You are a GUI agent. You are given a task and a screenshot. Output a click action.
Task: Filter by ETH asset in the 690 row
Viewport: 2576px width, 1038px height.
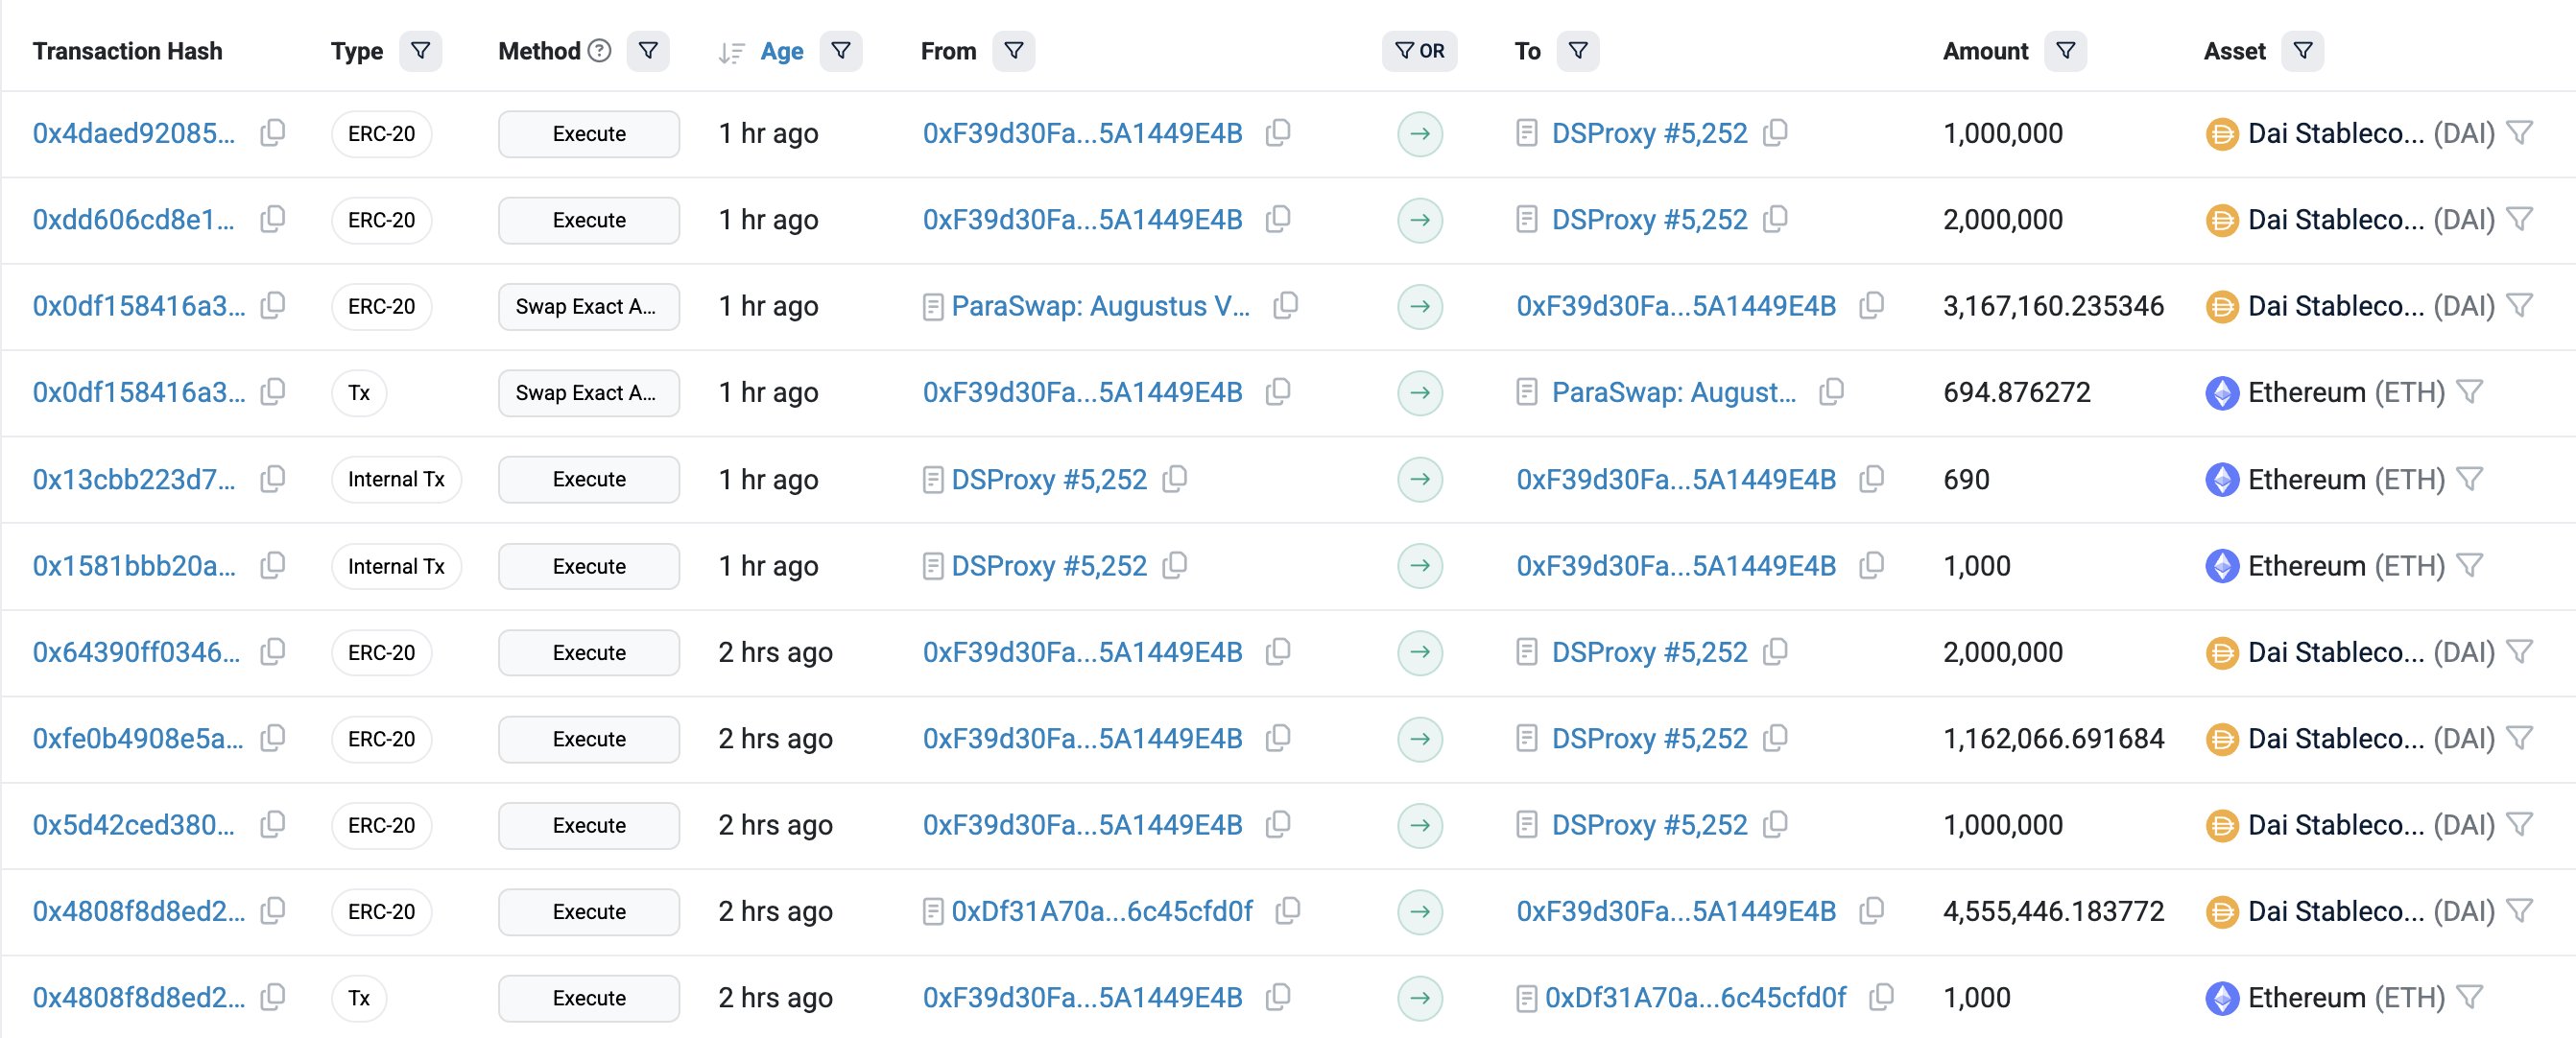[x=2470, y=479]
